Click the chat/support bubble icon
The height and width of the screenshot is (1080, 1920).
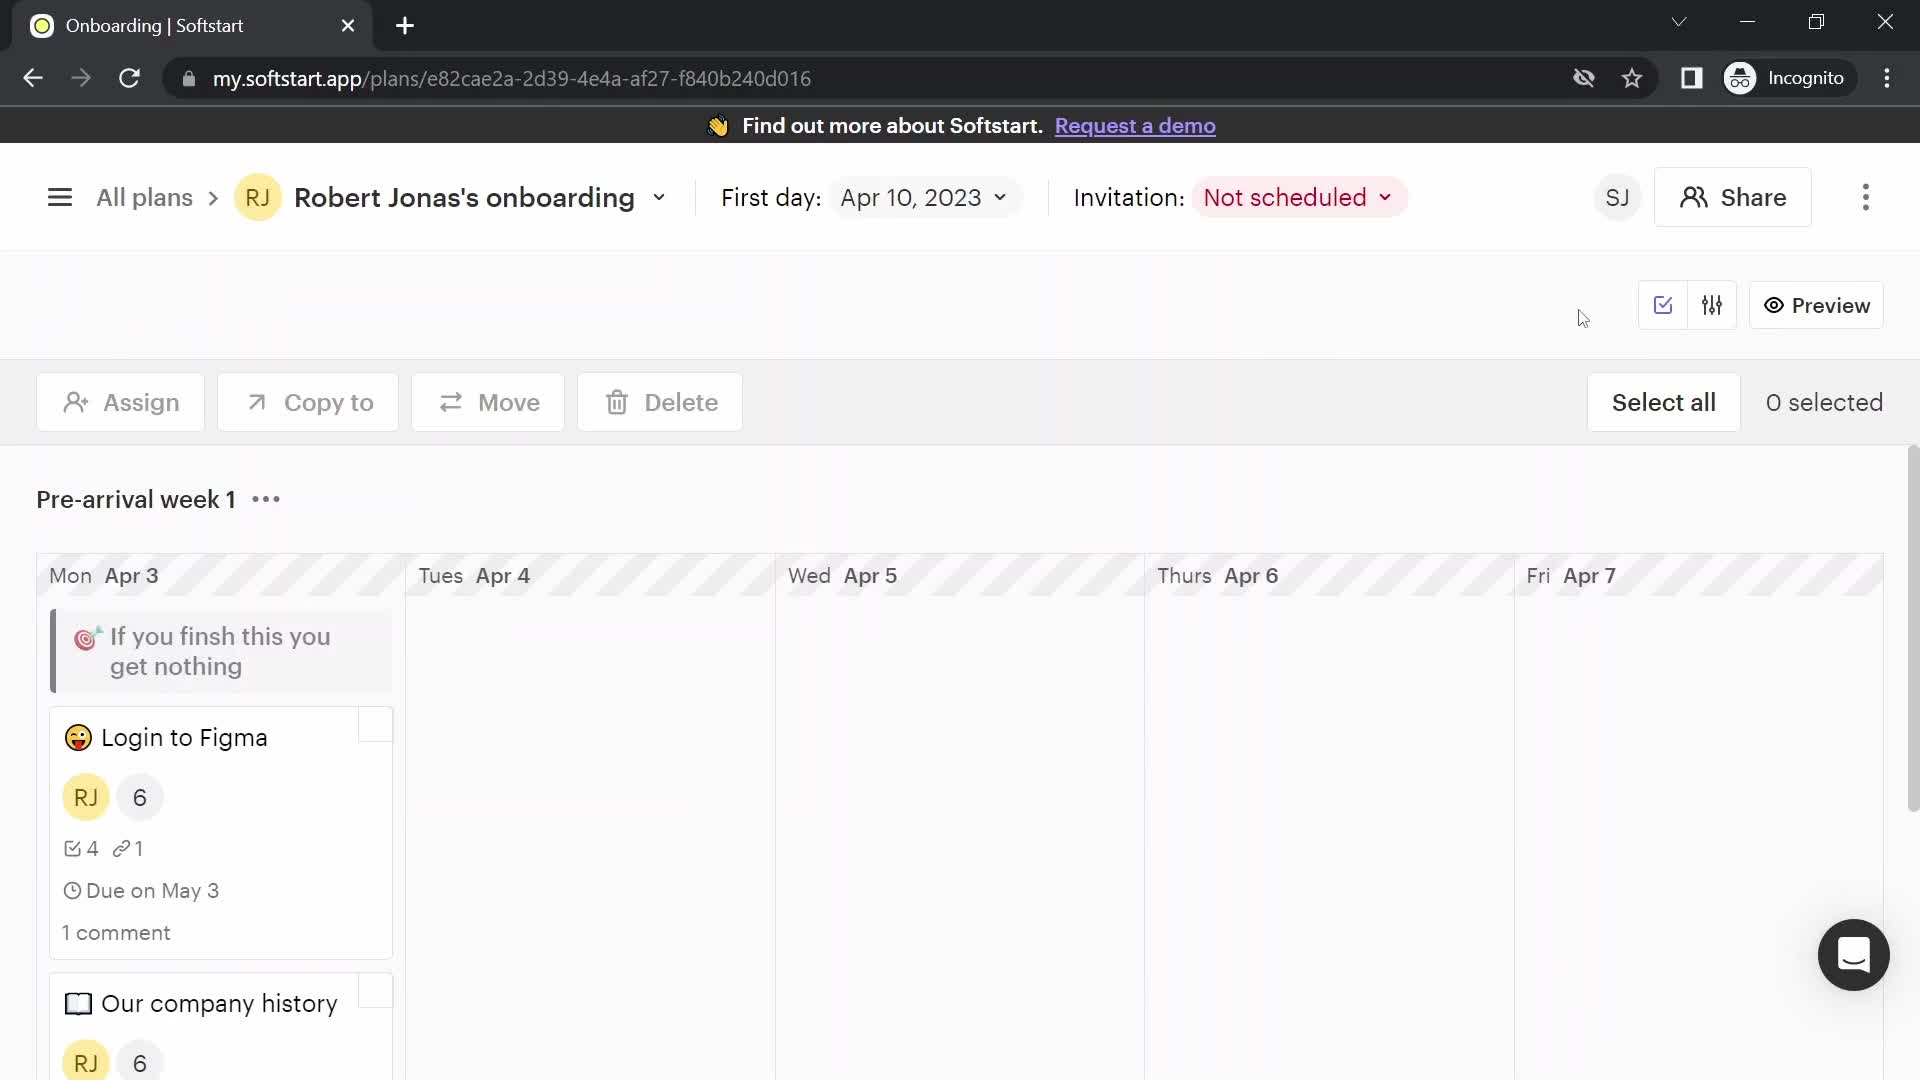[x=1853, y=956]
